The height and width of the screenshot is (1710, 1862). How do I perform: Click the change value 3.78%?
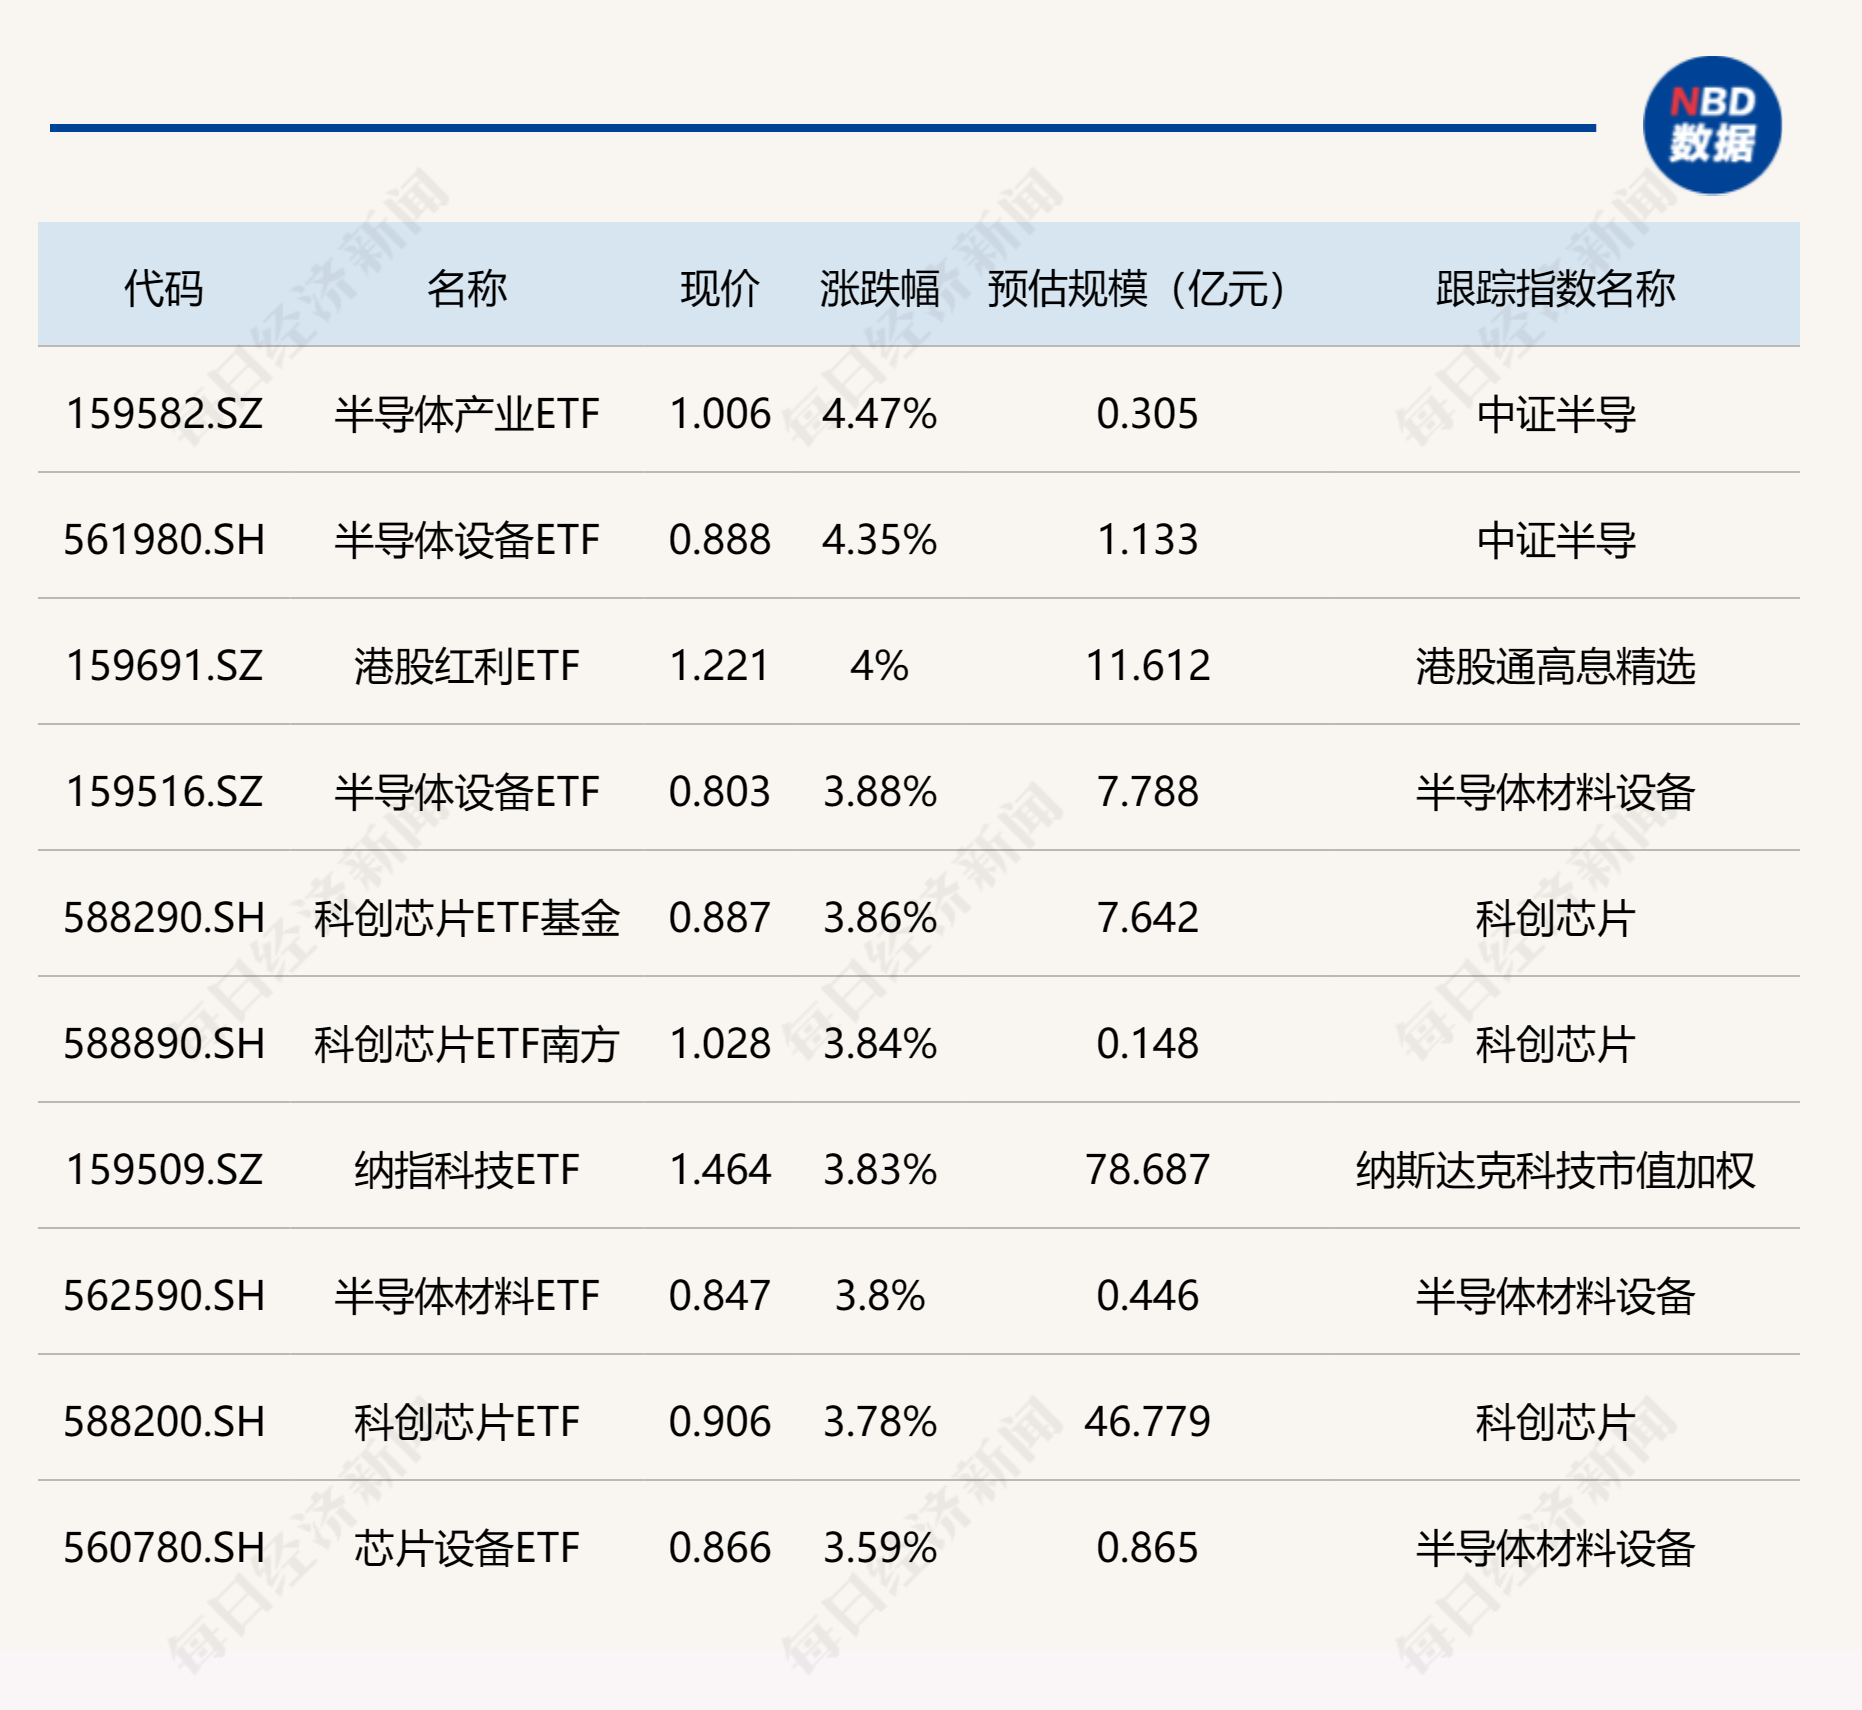click(880, 1422)
